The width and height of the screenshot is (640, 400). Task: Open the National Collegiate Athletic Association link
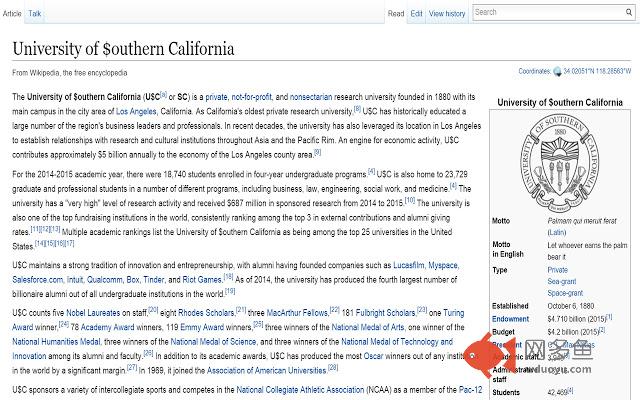[300, 390]
